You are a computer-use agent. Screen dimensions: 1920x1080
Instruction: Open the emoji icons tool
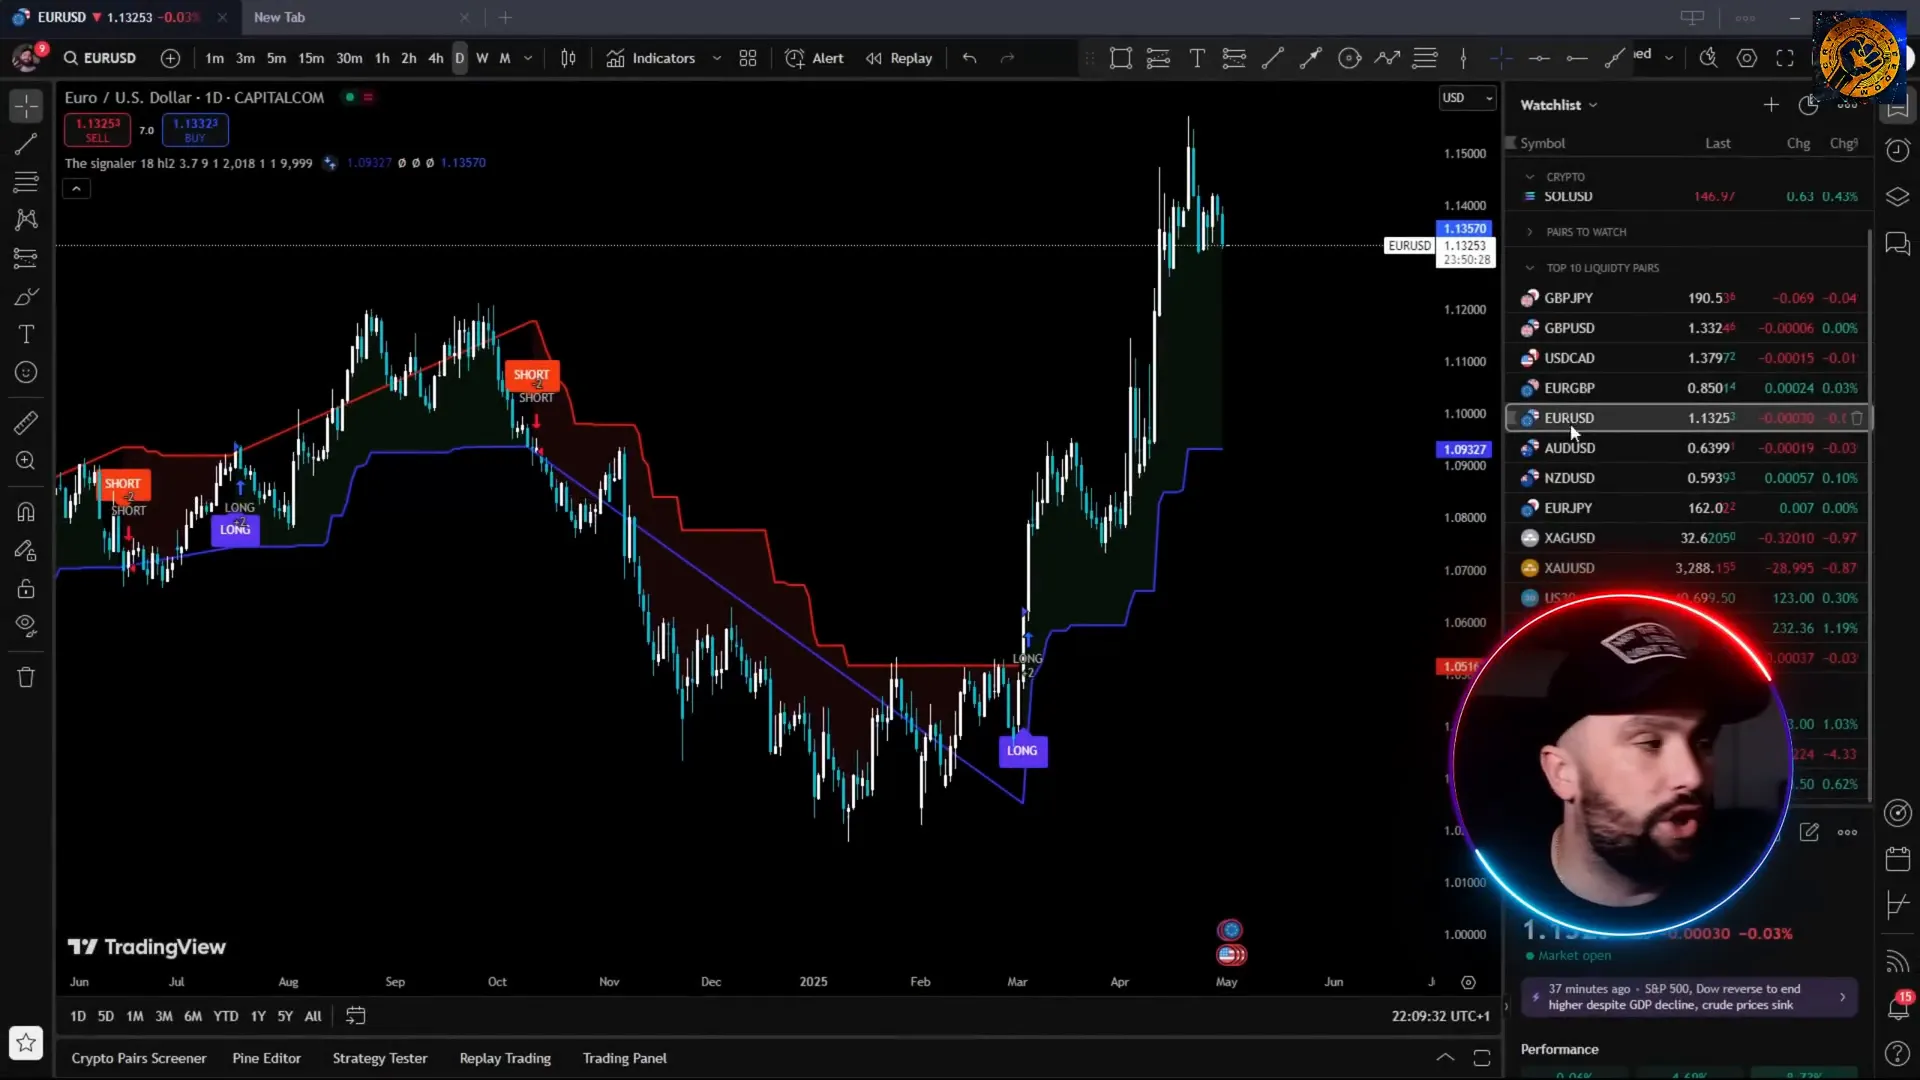(x=26, y=373)
